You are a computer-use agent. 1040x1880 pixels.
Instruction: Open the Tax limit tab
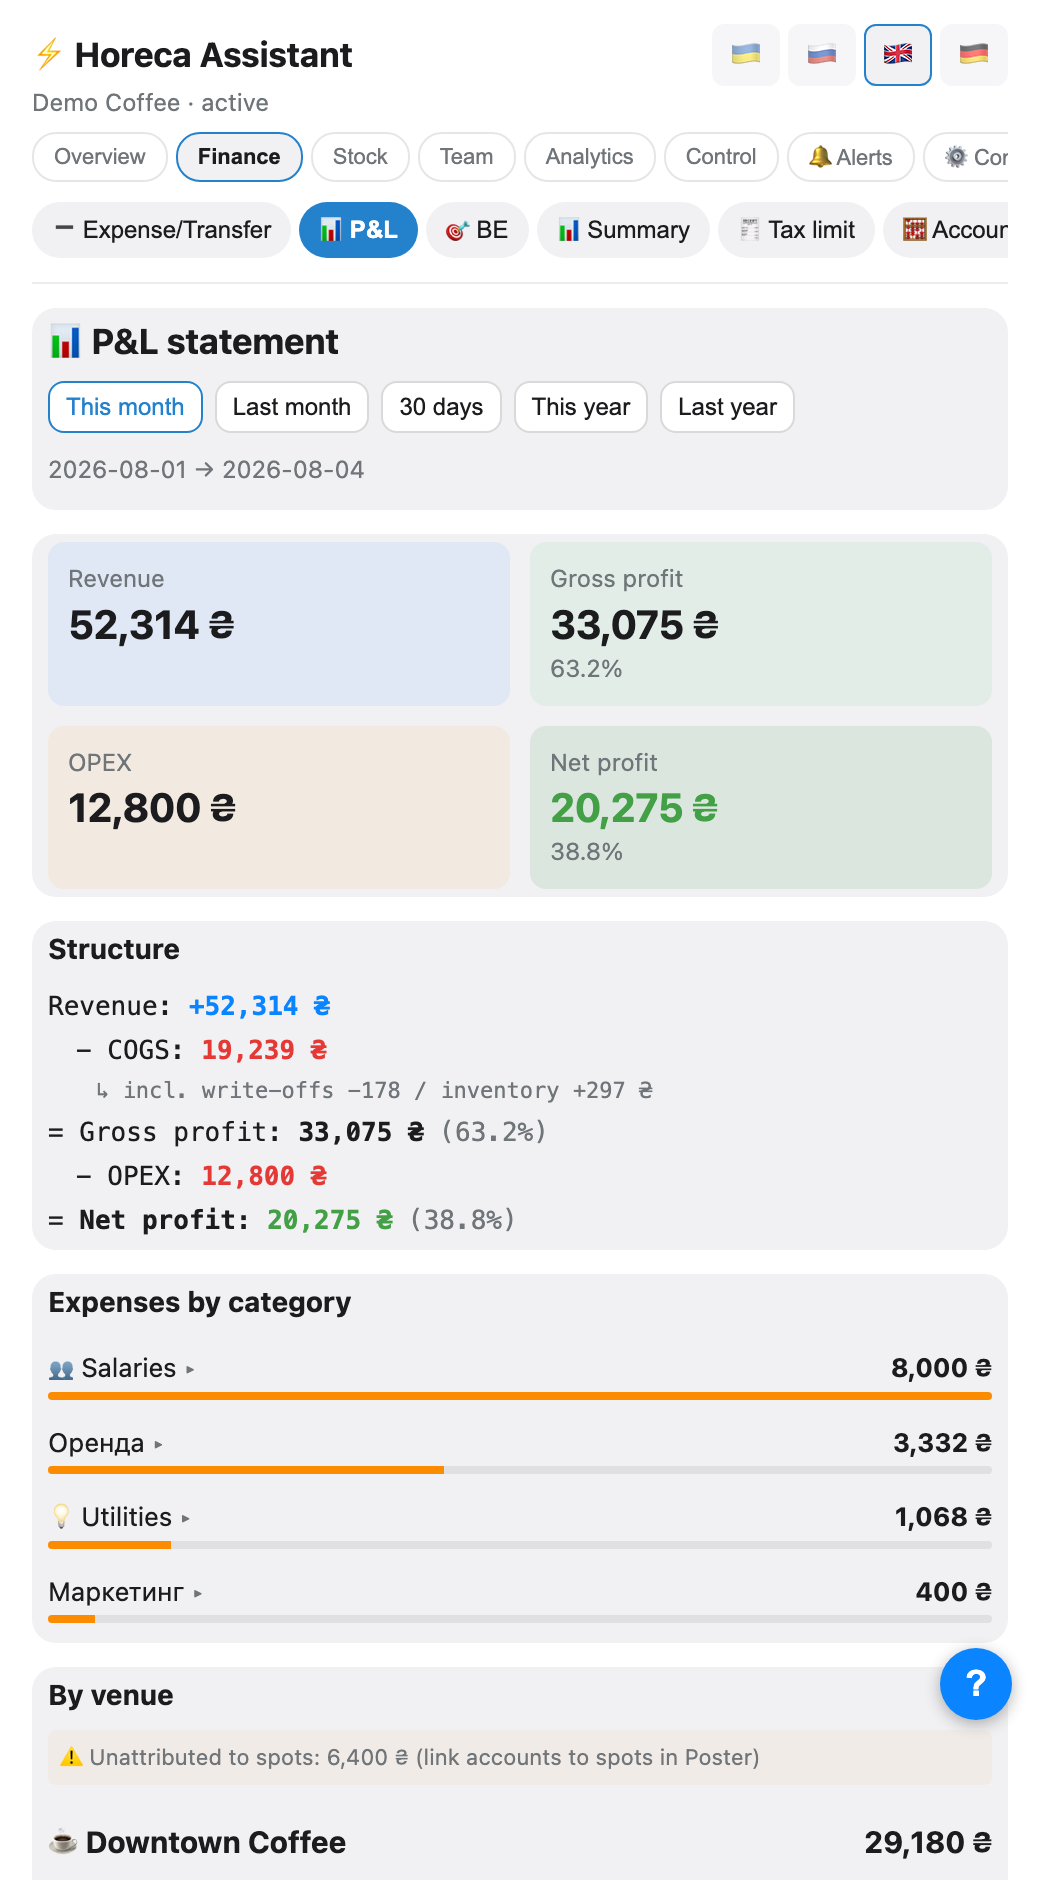click(x=797, y=230)
